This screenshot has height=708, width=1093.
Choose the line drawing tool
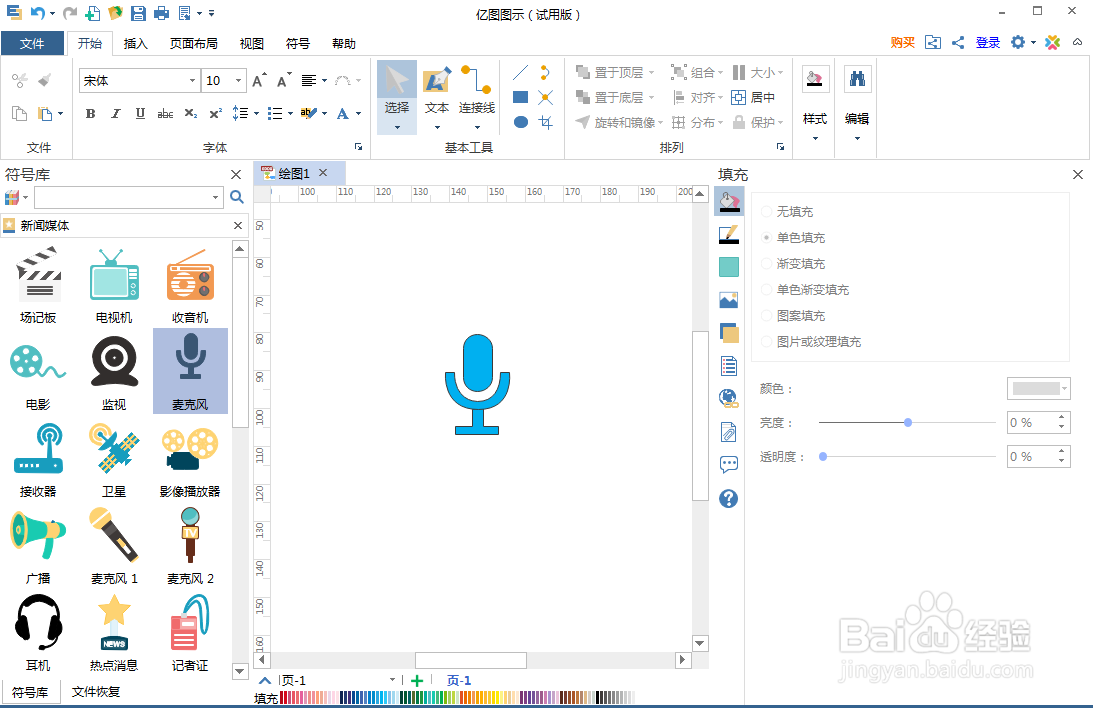[520, 72]
